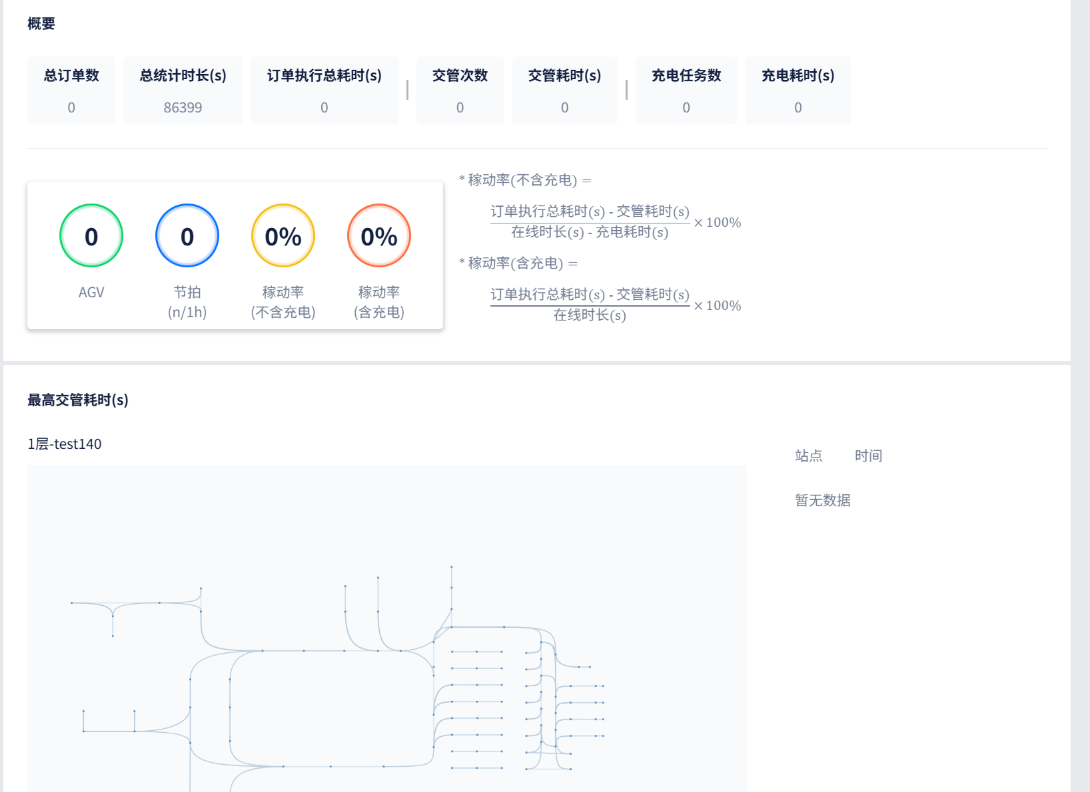This screenshot has height=792, width=1090.
Task: Click the 1层-test140 map label
Action: 65,444
